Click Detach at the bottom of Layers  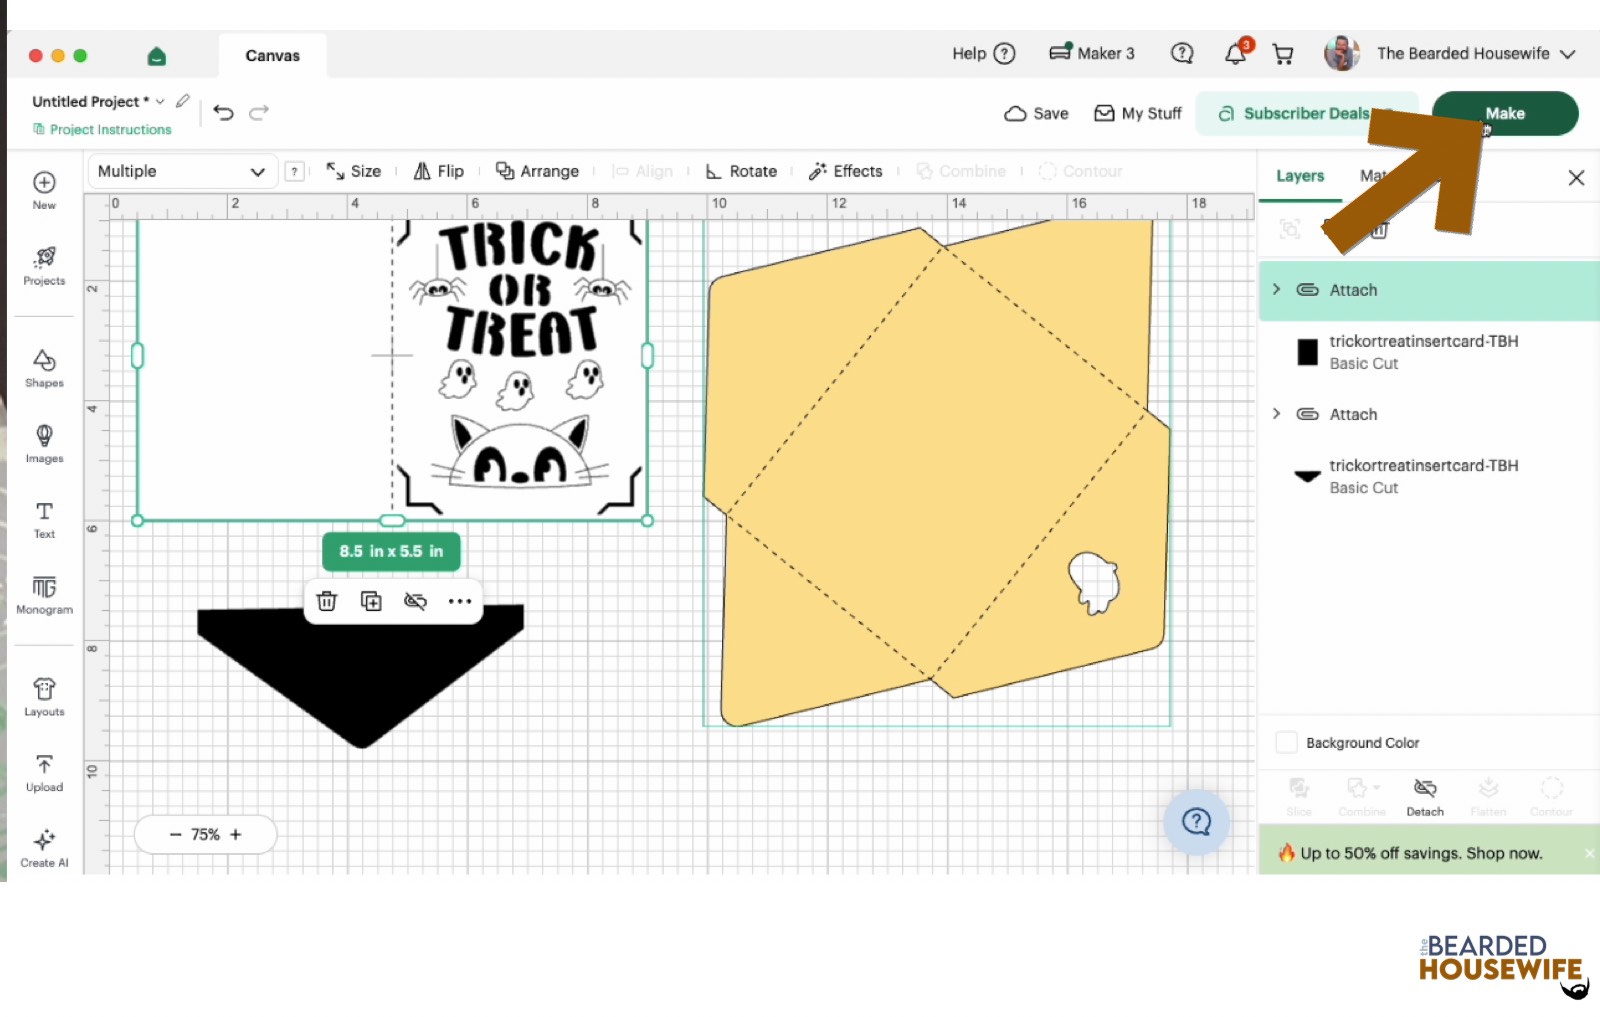[x=1425, y=798]
